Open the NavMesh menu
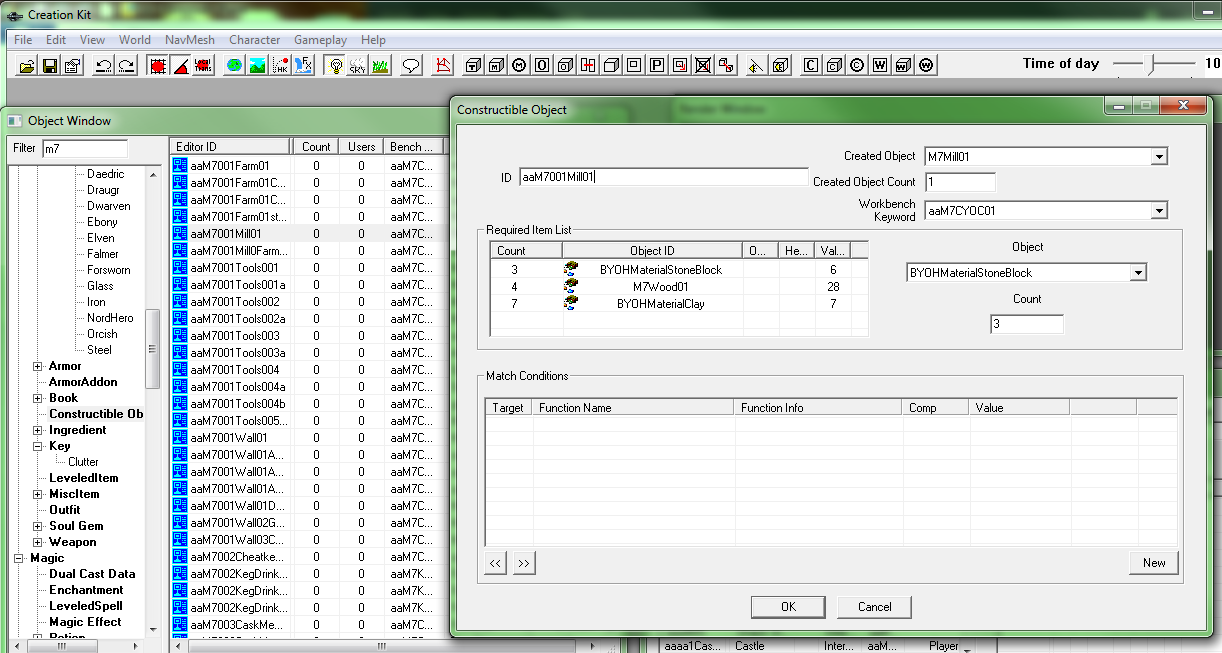1222x653 pixels. (x=190, y=40)
